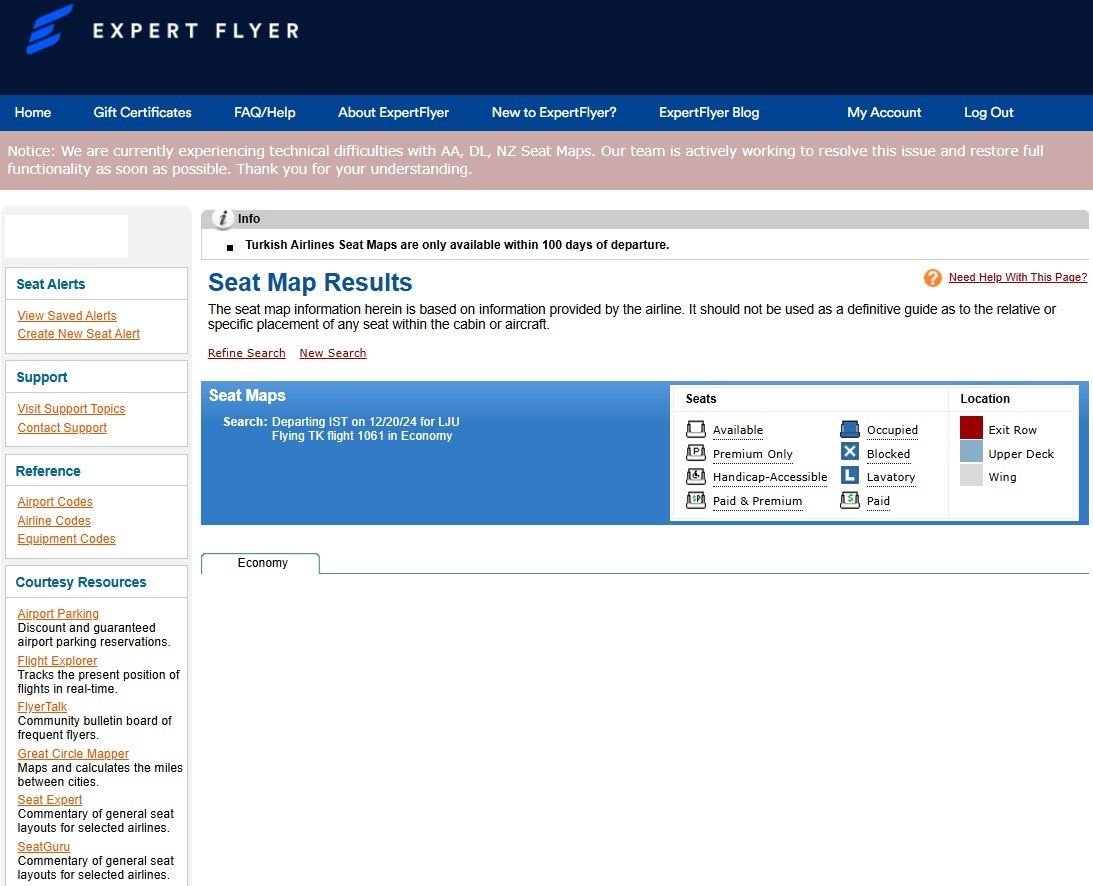Screen dimensions: 1093x886
Task: Click the Info circle icon above the notice
Action: pyautogui.click(x=224, y=218)
